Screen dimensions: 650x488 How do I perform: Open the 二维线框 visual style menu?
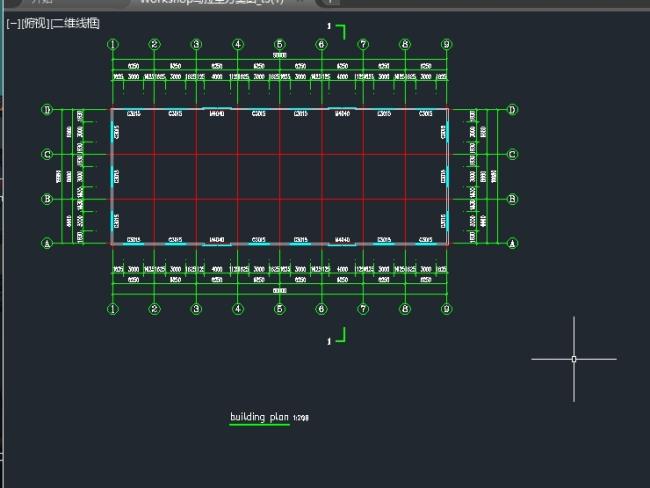[76, 22]
